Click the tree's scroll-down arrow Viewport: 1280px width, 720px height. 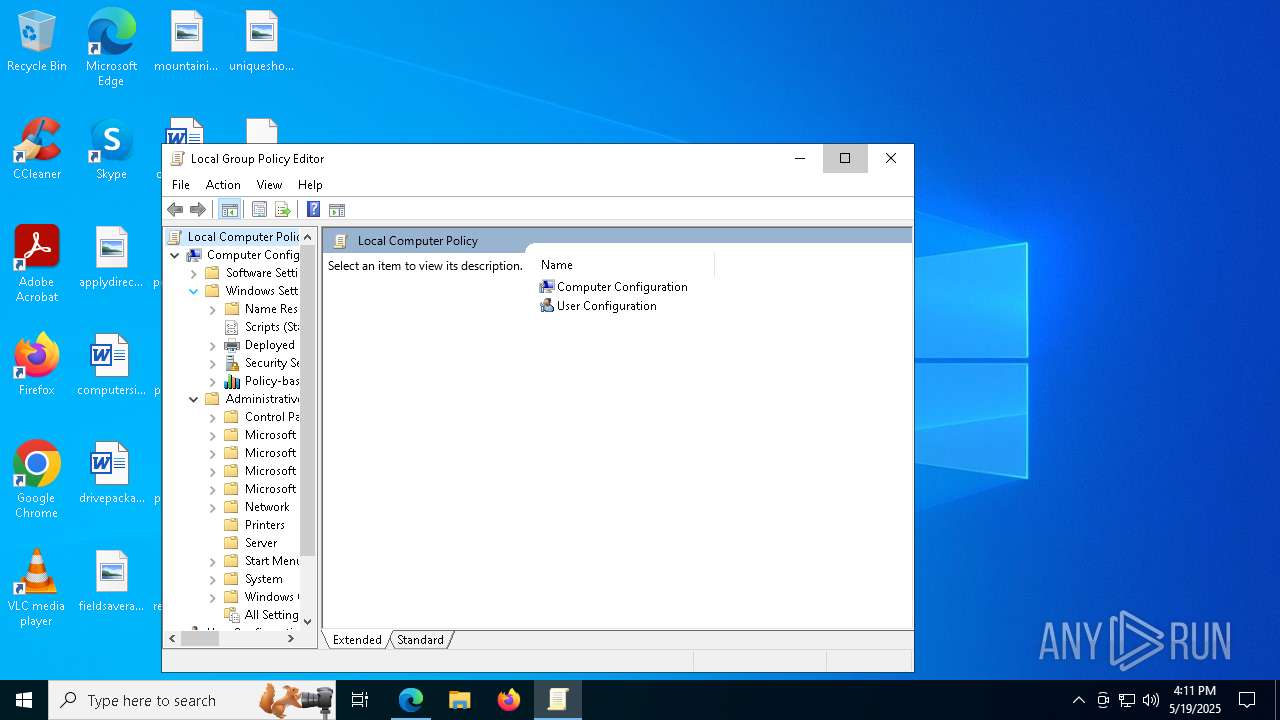pos(307,621)
